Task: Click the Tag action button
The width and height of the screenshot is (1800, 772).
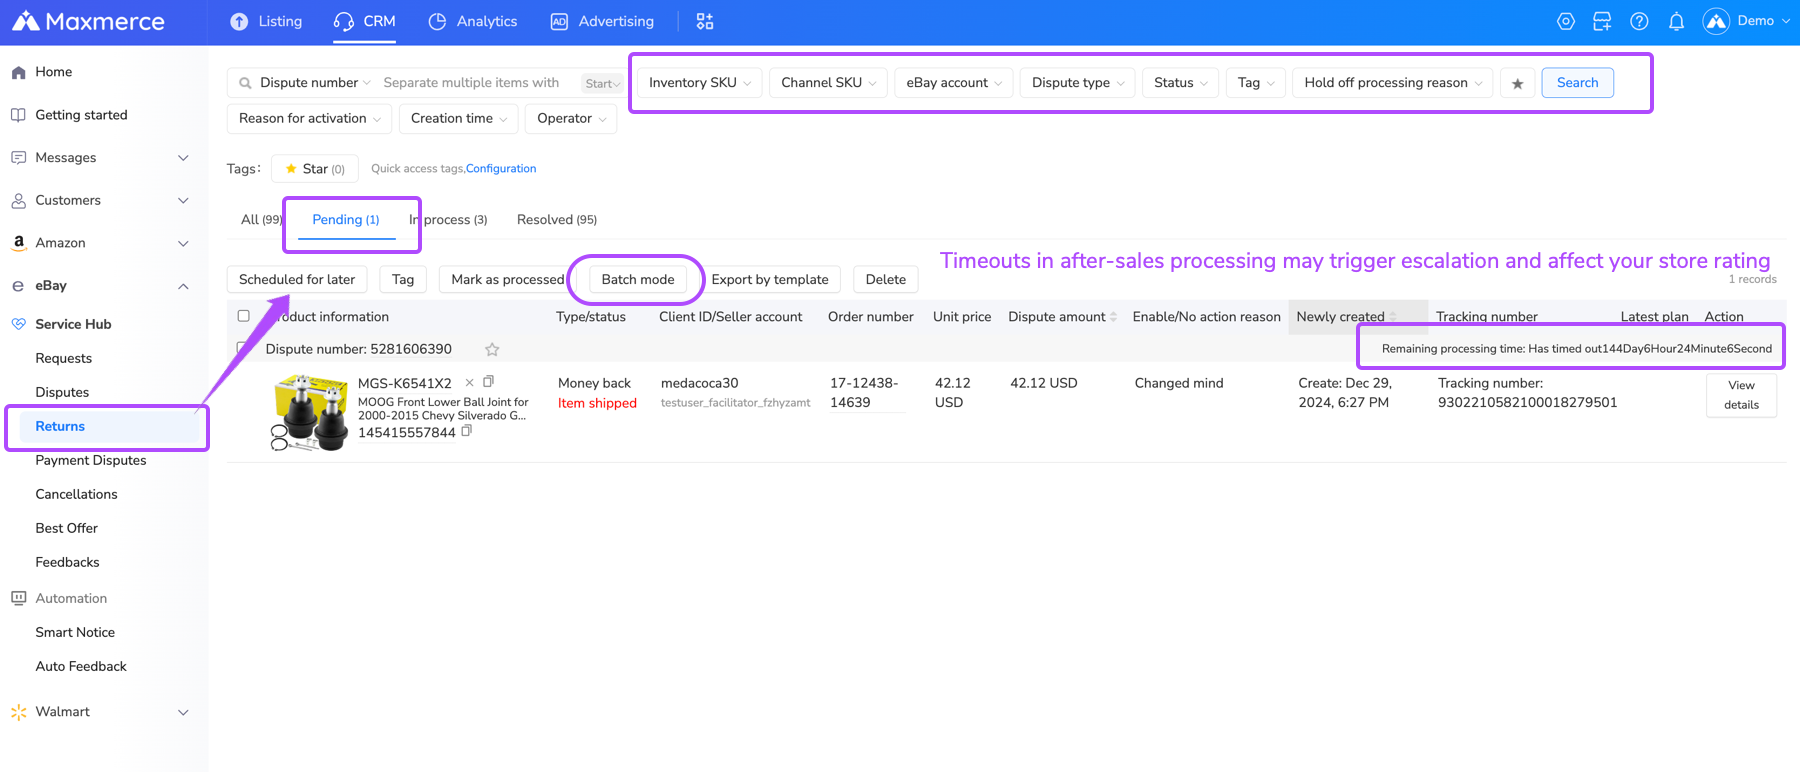Action: [403, 280]
